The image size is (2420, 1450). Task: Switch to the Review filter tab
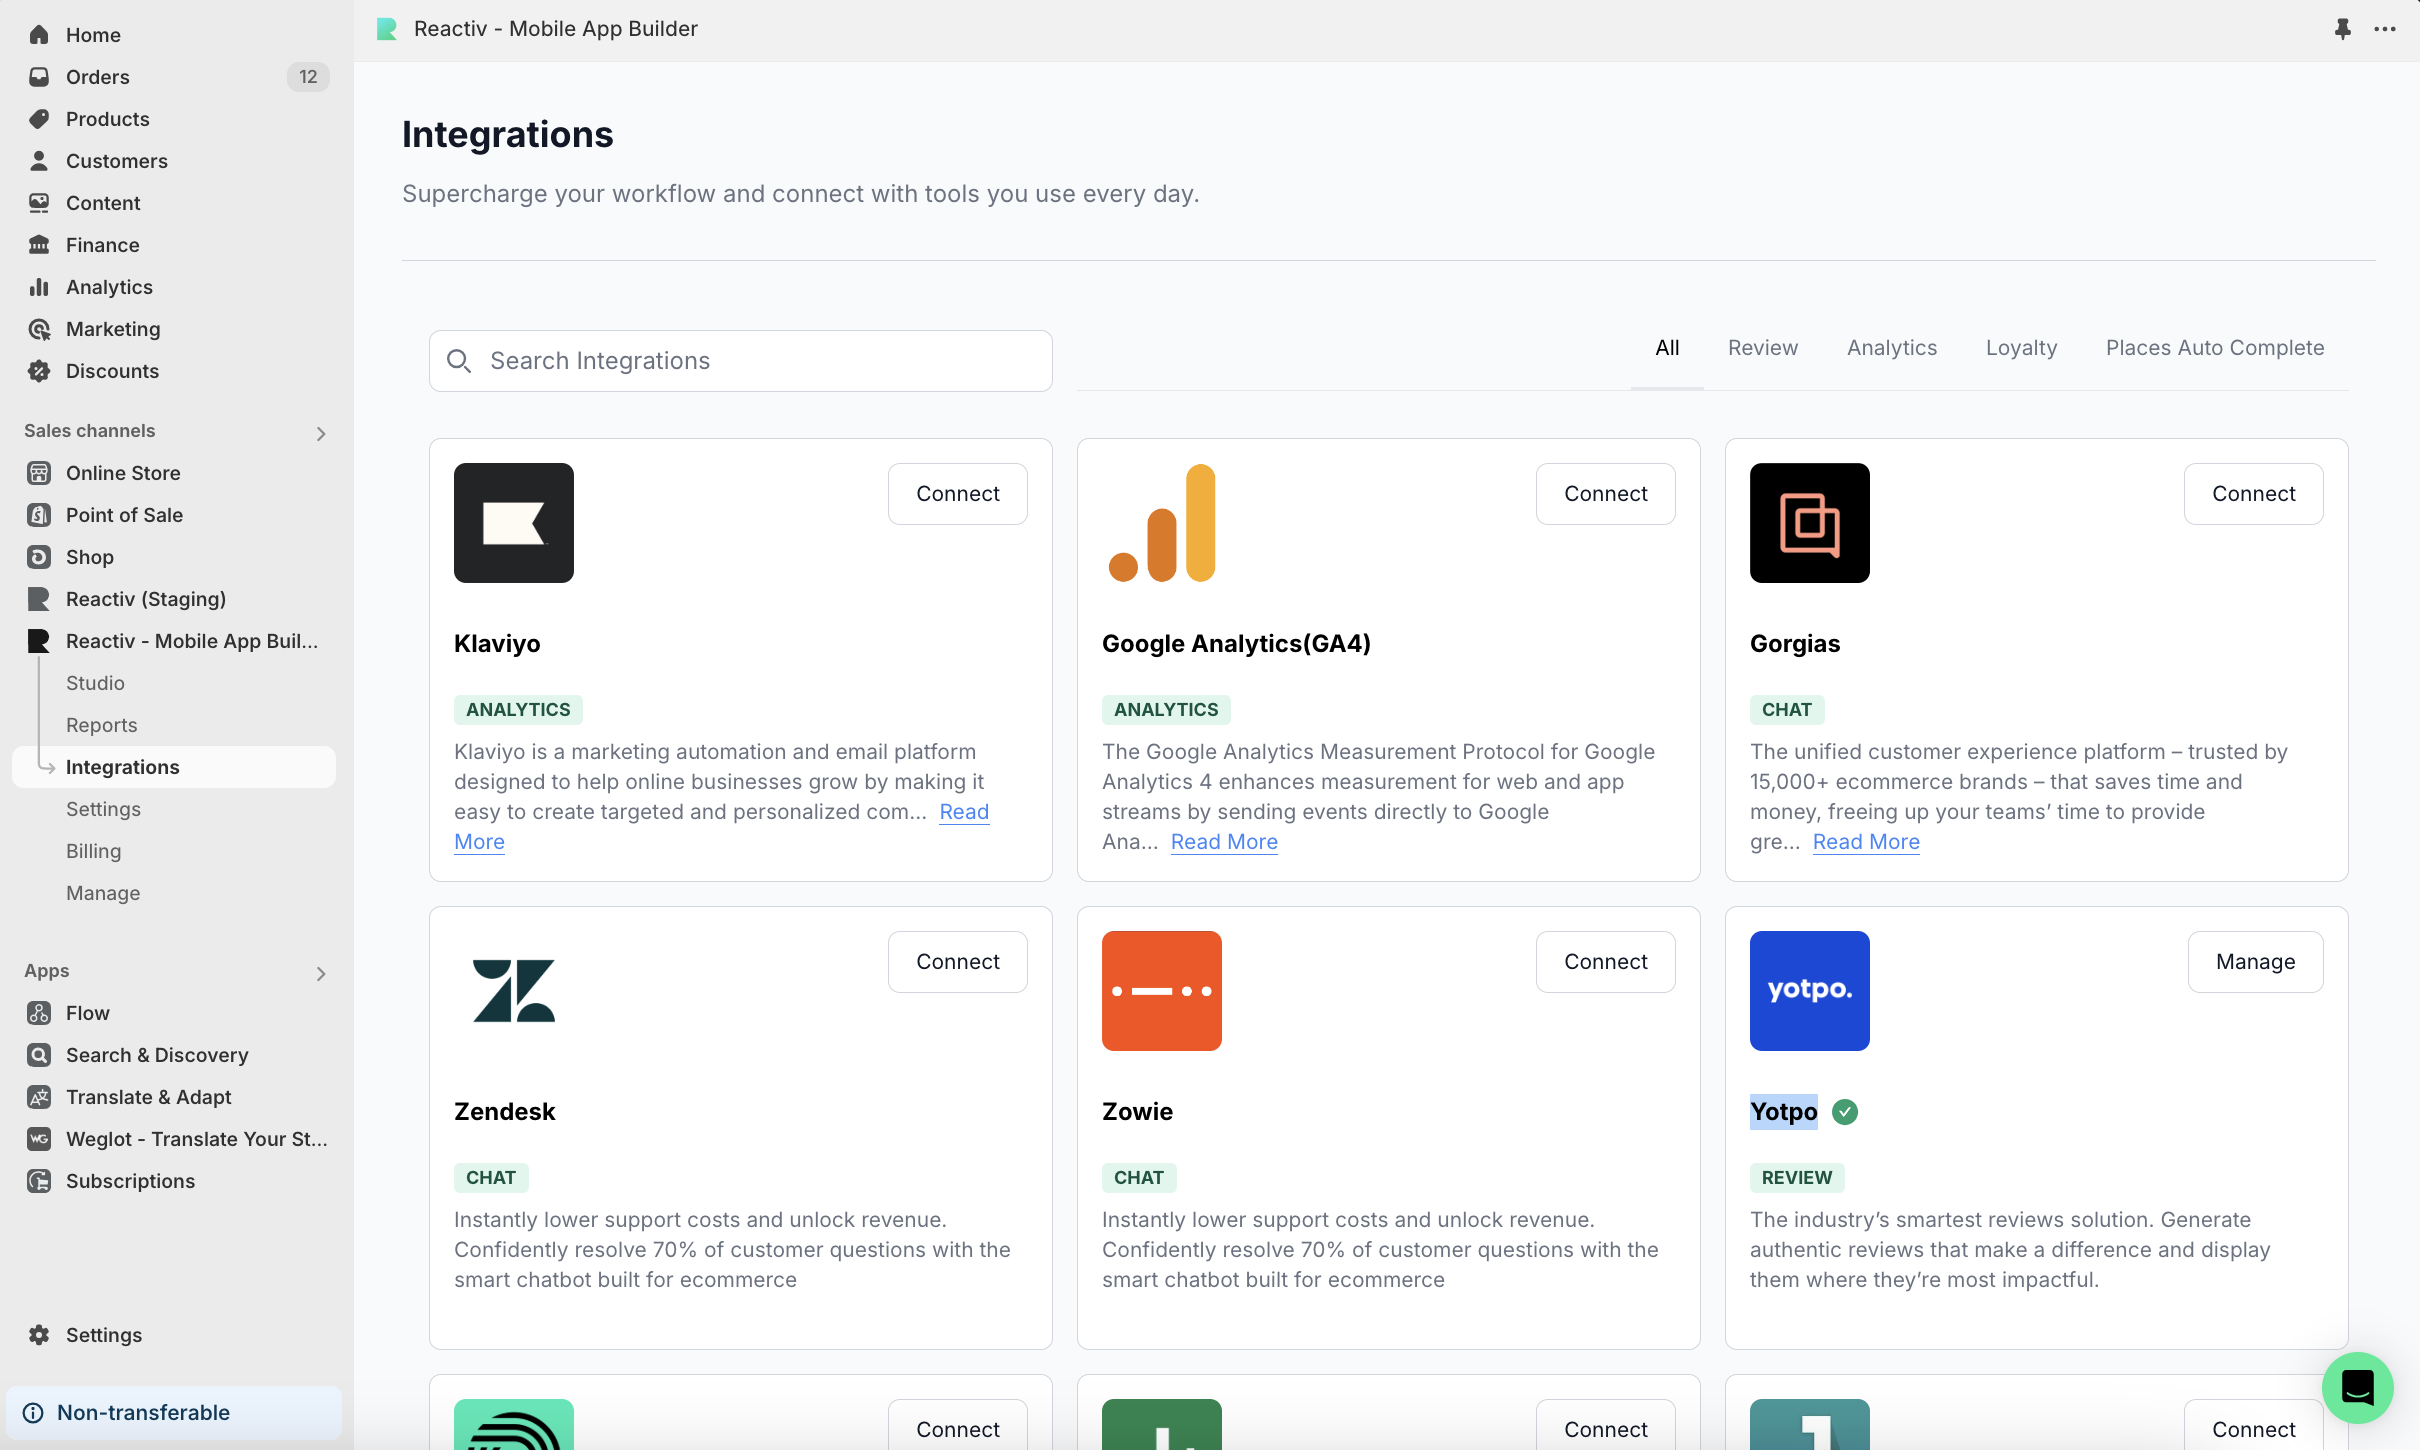point(1762,348)
